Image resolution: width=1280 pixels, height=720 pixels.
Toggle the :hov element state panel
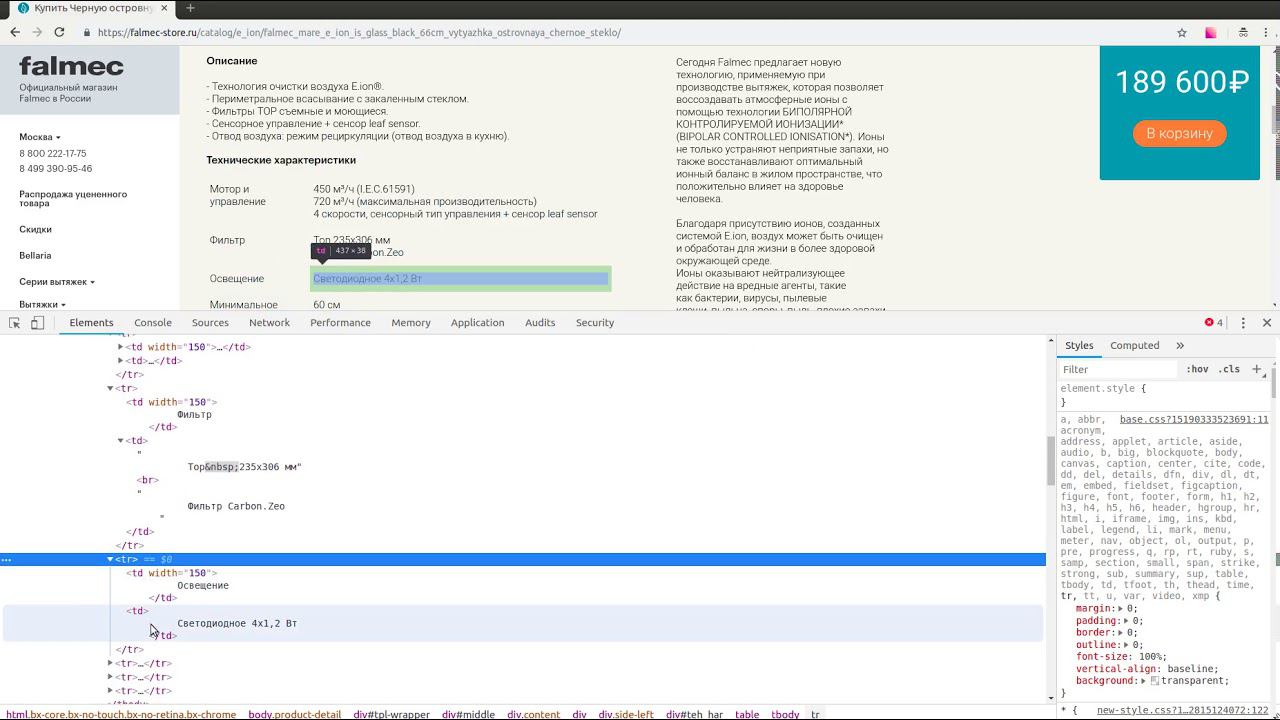(x=1197, y=369)
